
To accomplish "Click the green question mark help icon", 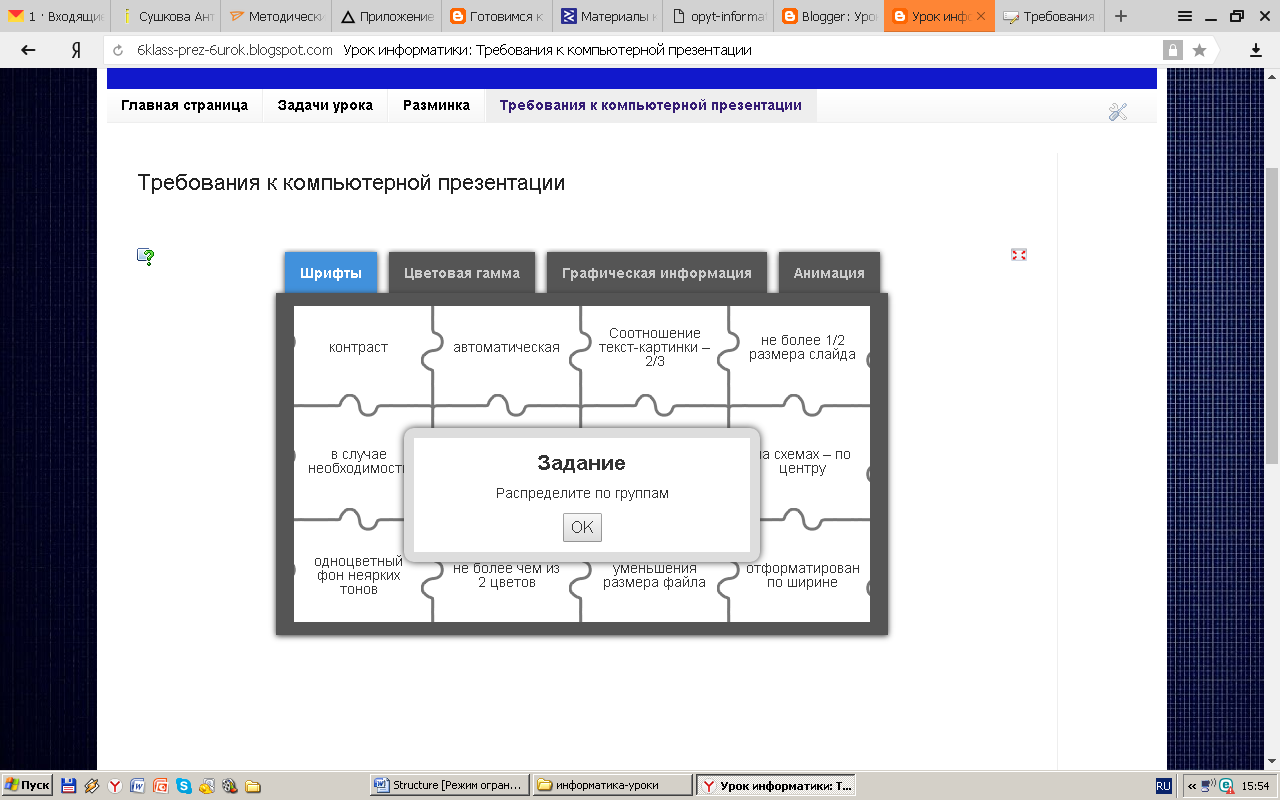I will click(x=146, y=257).
